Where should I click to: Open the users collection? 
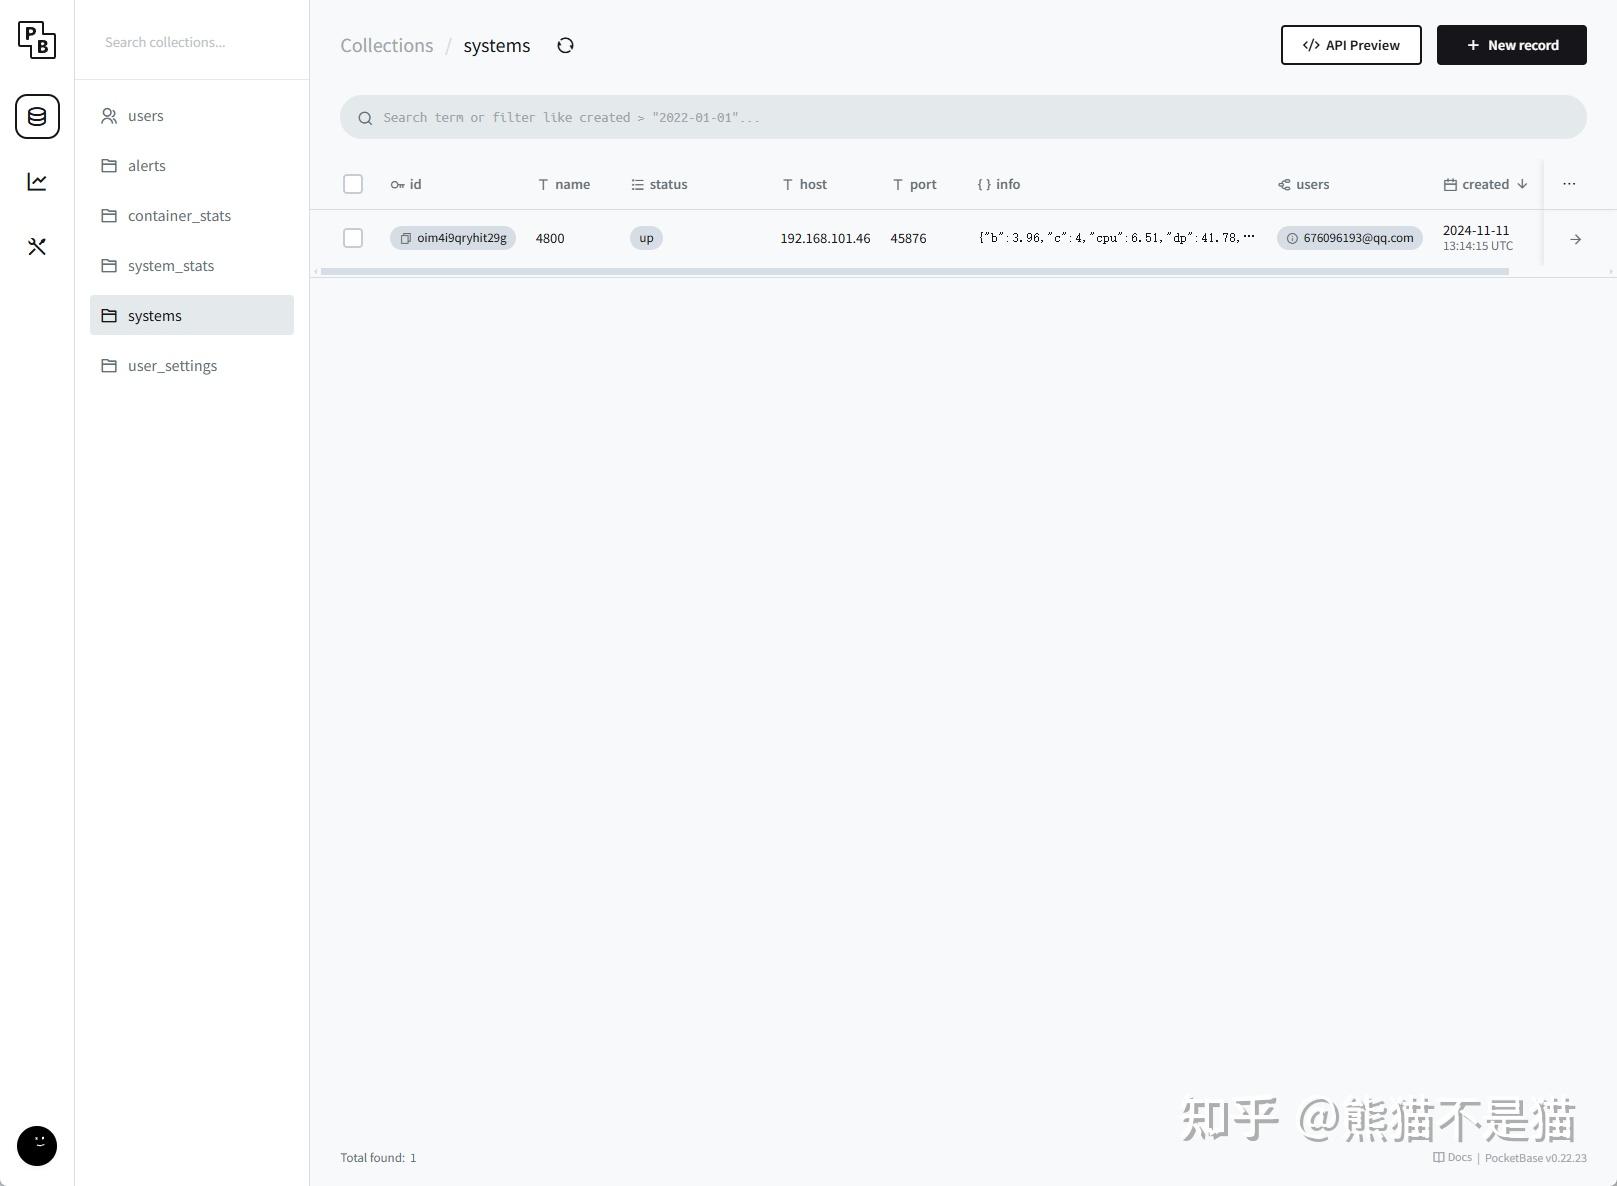pos(192,116)
